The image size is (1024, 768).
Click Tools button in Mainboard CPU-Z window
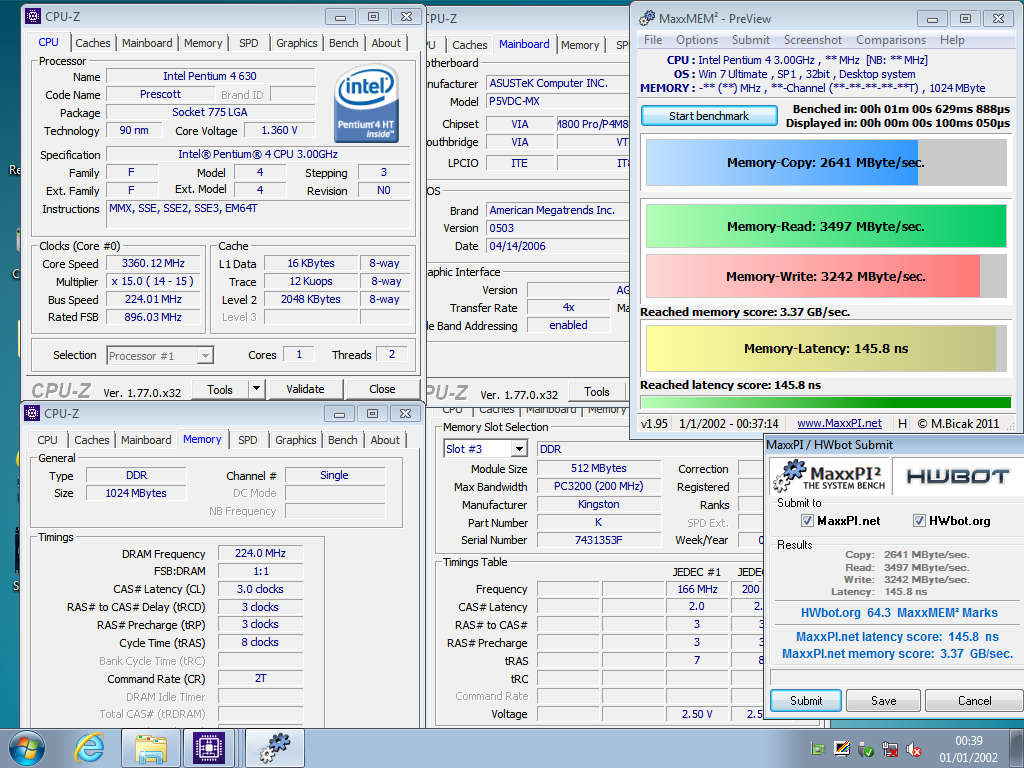pyautogui.click(x=597, y=392)
